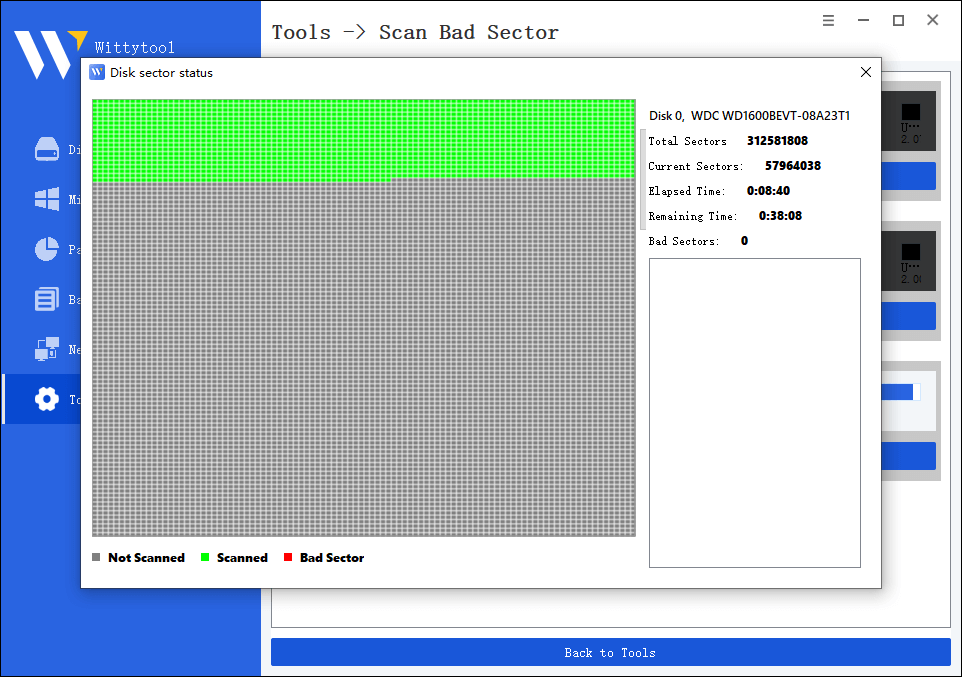Close the Disk sector status dialog
This screenshot has width=962, height=677.
(x=865, y=71)
